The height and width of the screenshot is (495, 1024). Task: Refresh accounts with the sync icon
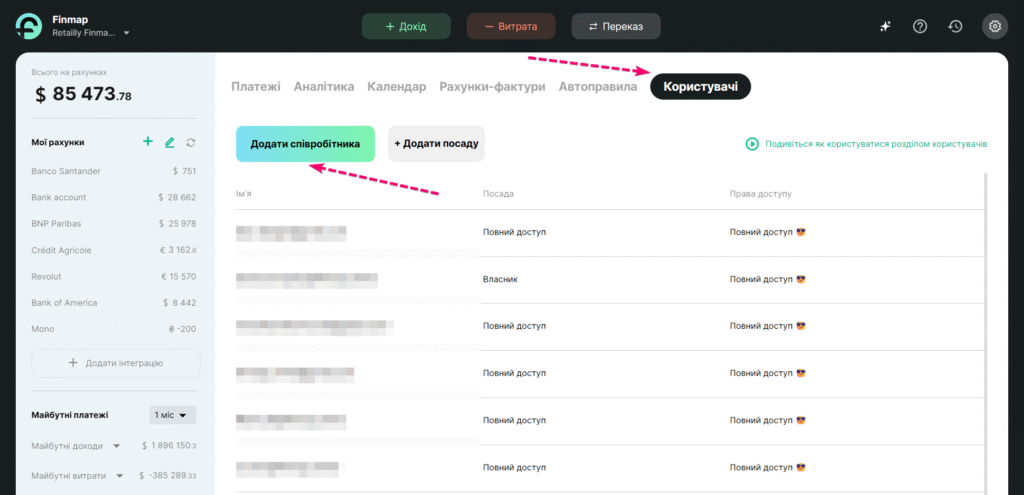(191, 142)
